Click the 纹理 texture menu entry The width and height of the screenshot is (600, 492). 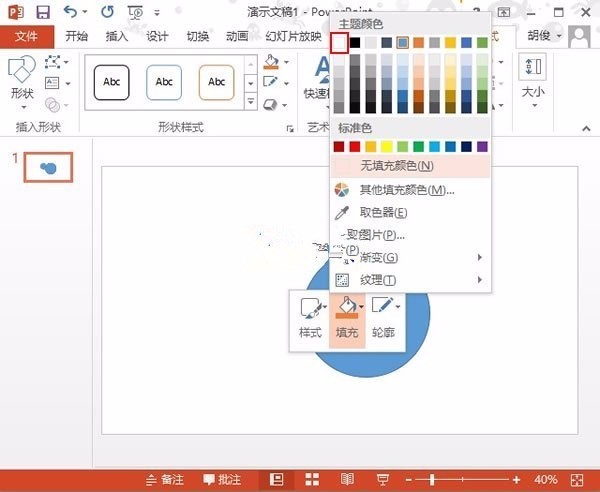click(x=411, y=280)
